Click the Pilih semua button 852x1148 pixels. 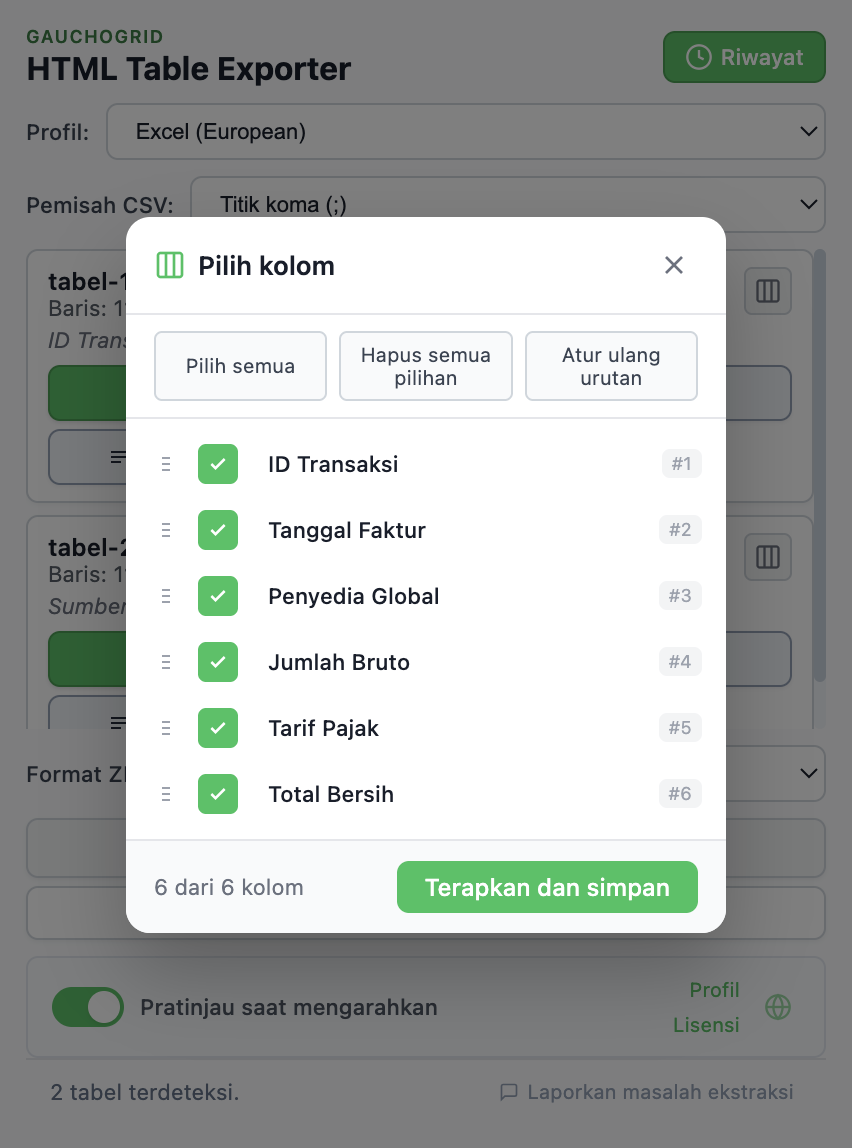pos(240,366)
